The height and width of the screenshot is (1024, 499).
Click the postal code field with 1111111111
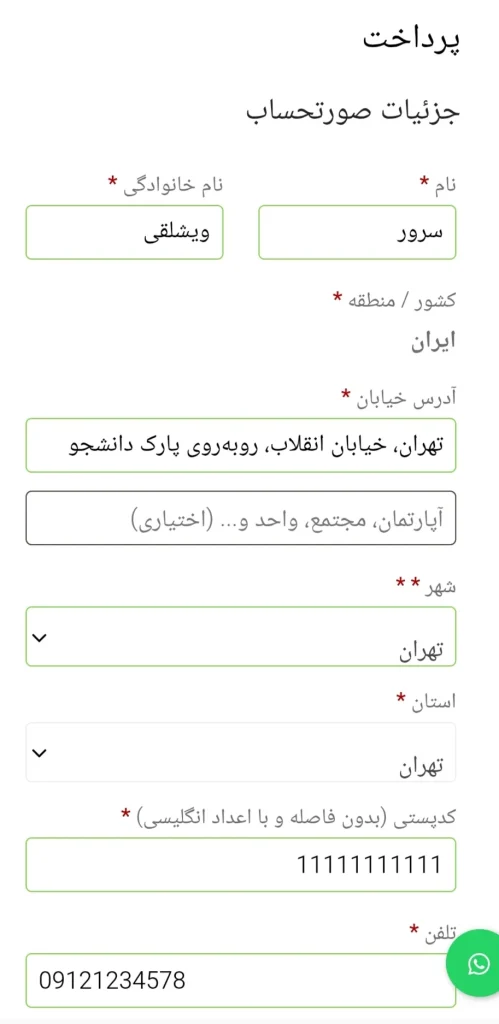pyautogui.click(x=241, y=865)
